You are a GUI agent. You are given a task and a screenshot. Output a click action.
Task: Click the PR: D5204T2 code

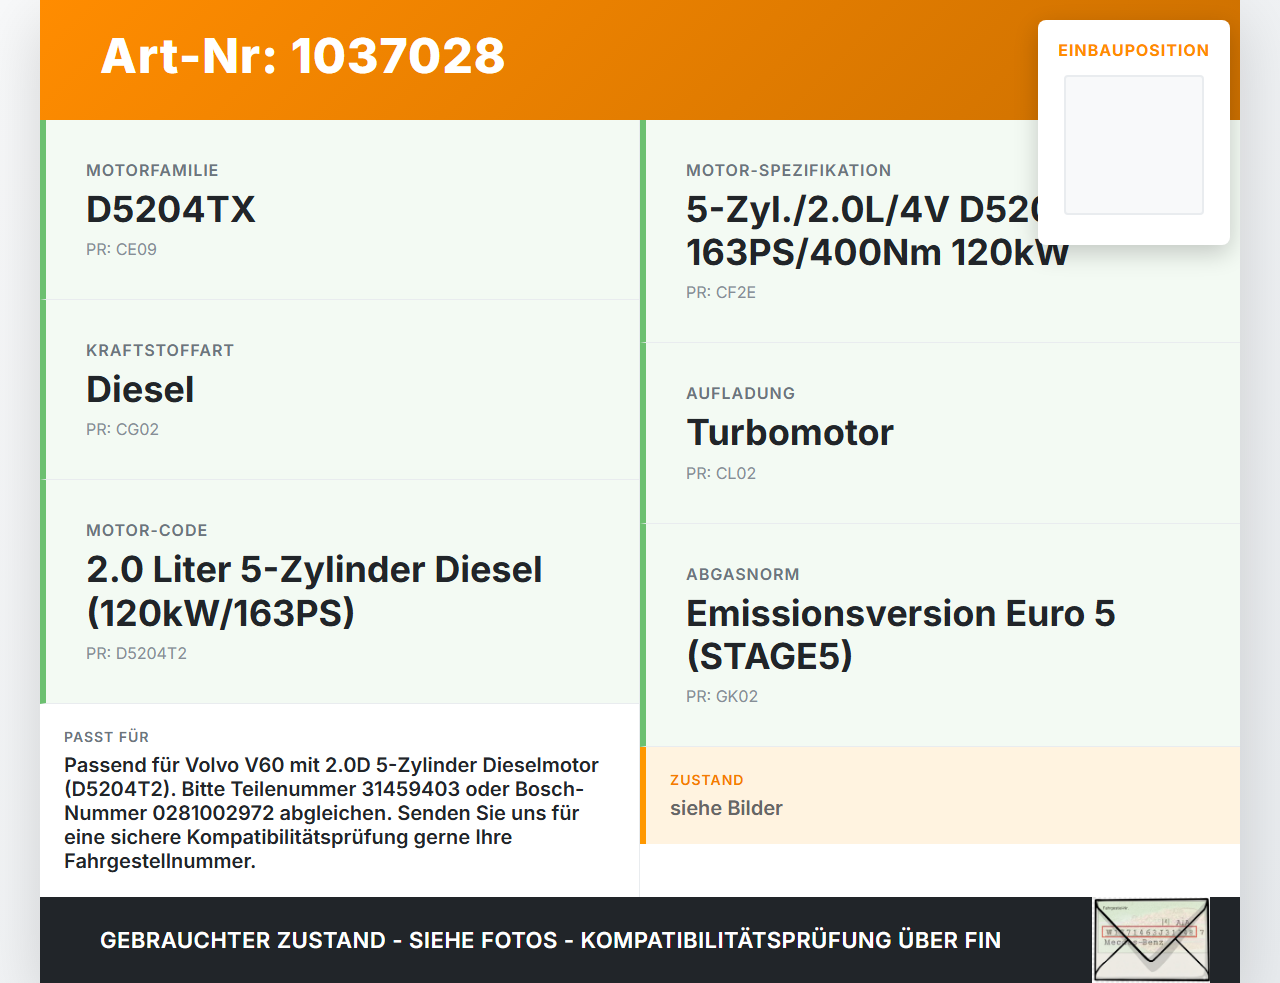136,653
